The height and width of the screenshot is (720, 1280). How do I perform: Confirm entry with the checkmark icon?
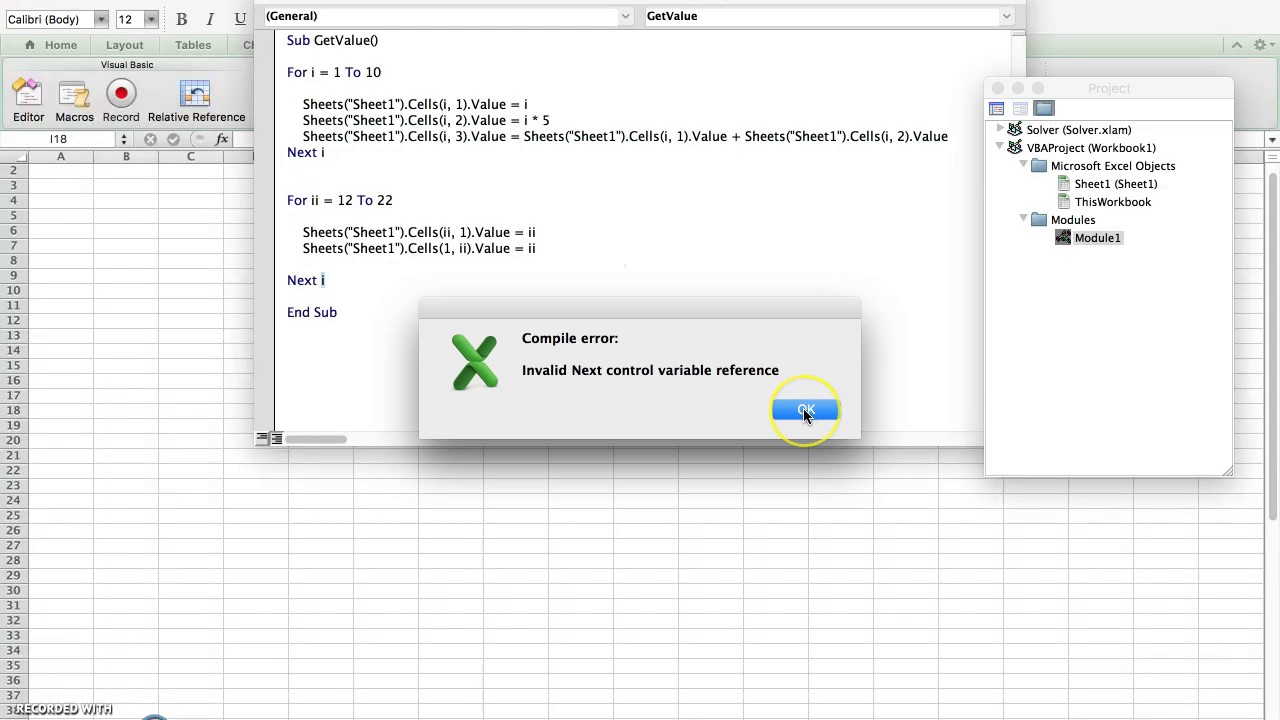coord(173,139)
